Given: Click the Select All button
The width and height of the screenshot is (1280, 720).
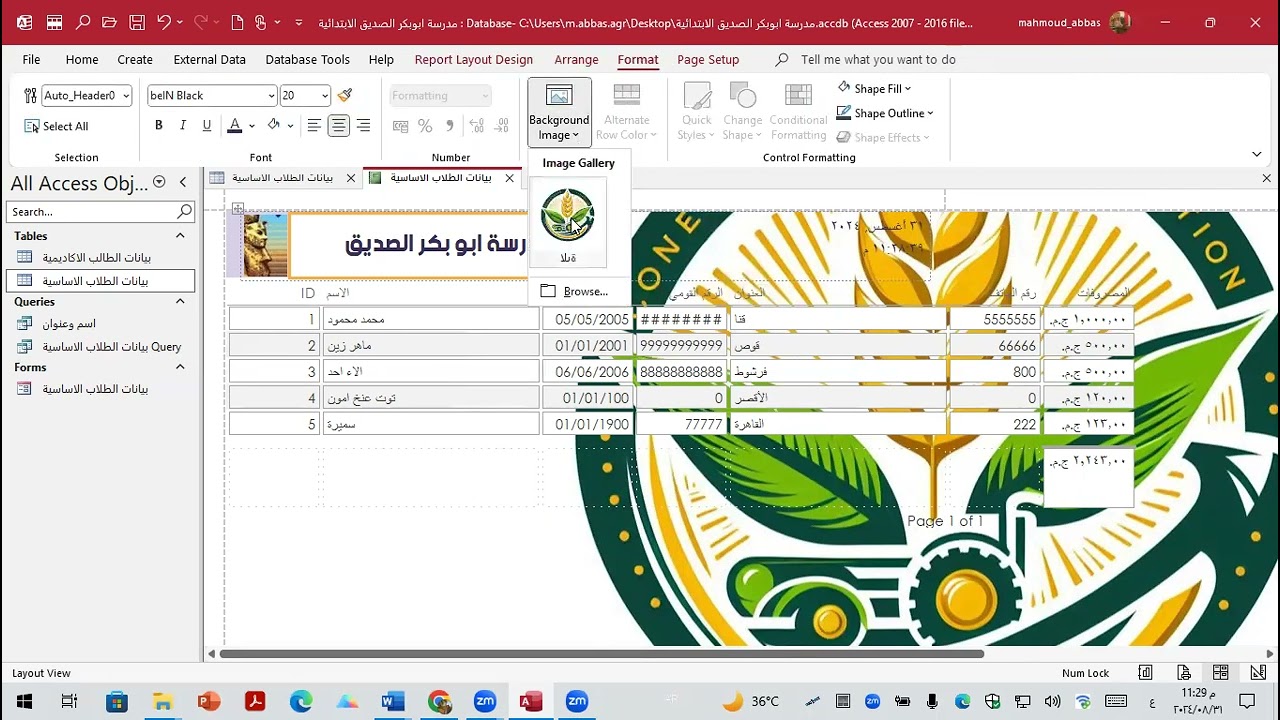Looking at the screenshot, I should coord(57,126).
